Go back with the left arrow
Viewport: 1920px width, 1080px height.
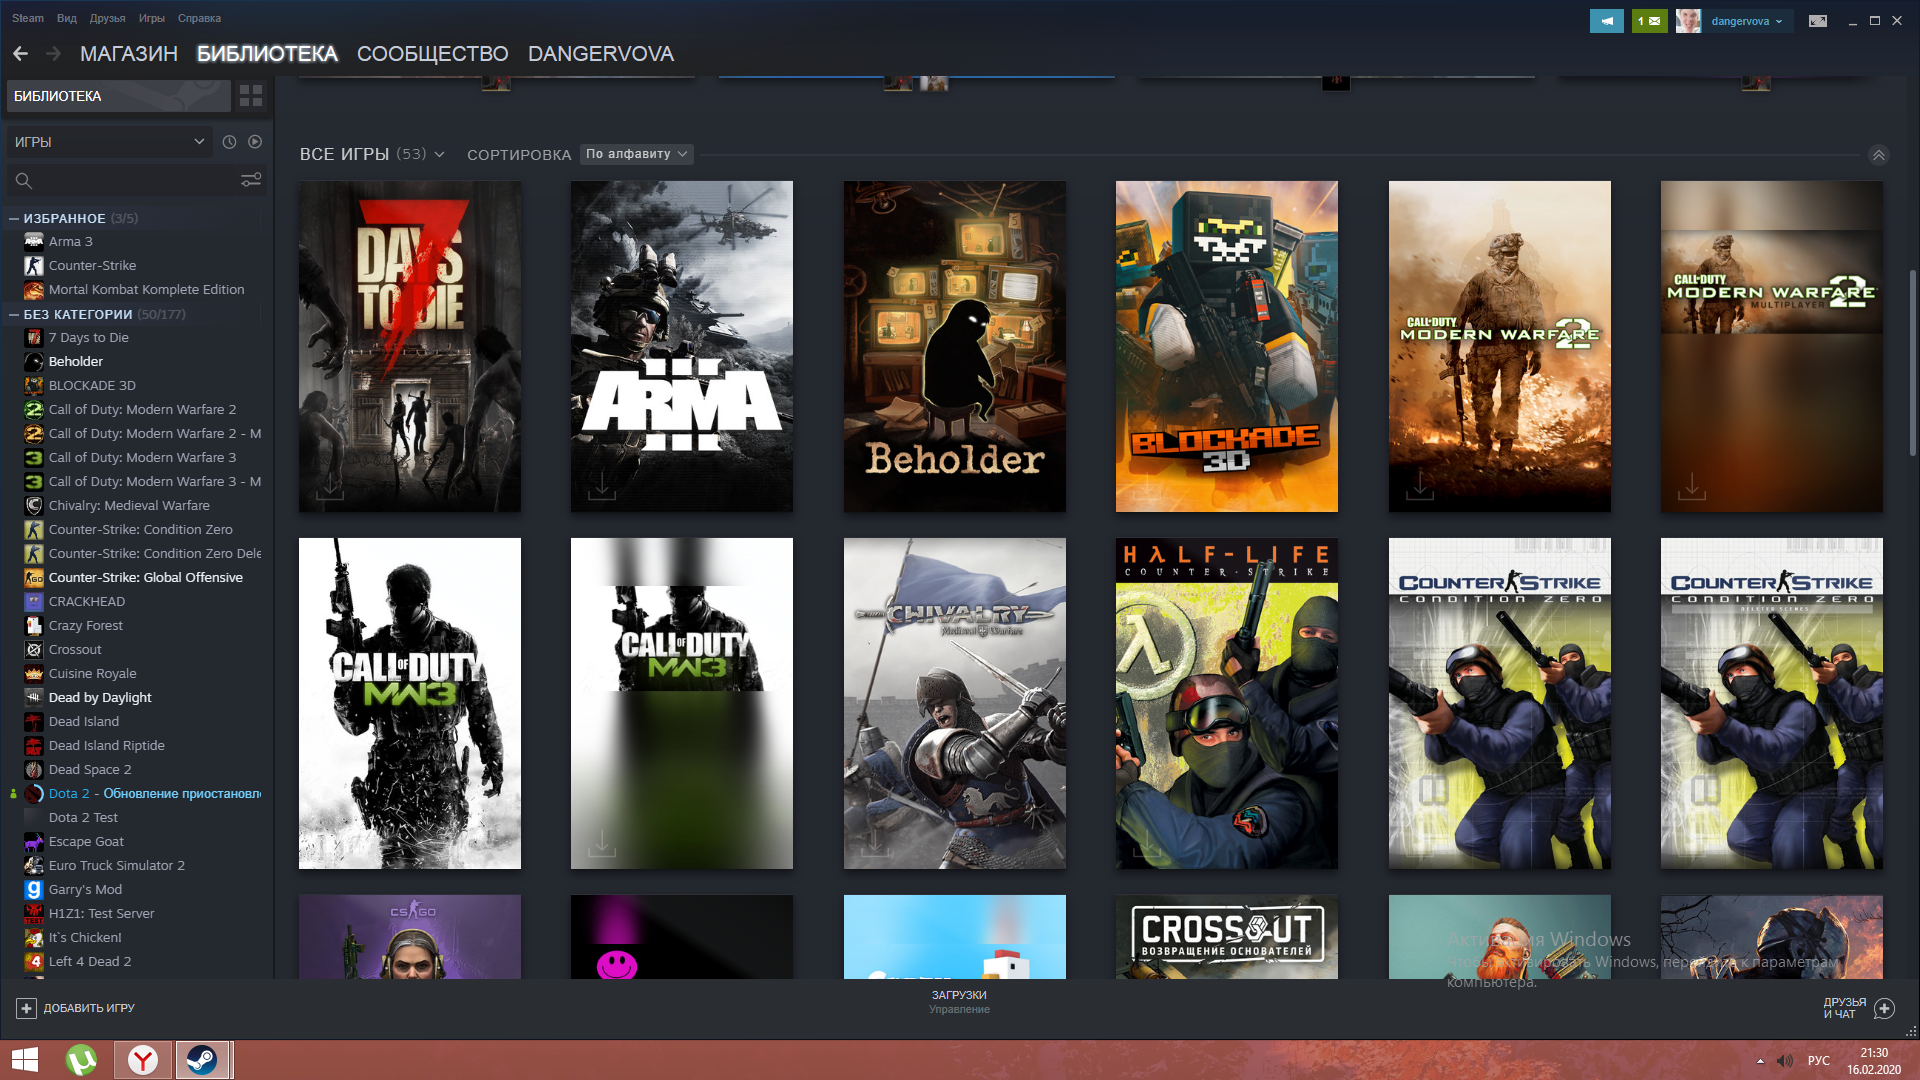coord(20,54)
